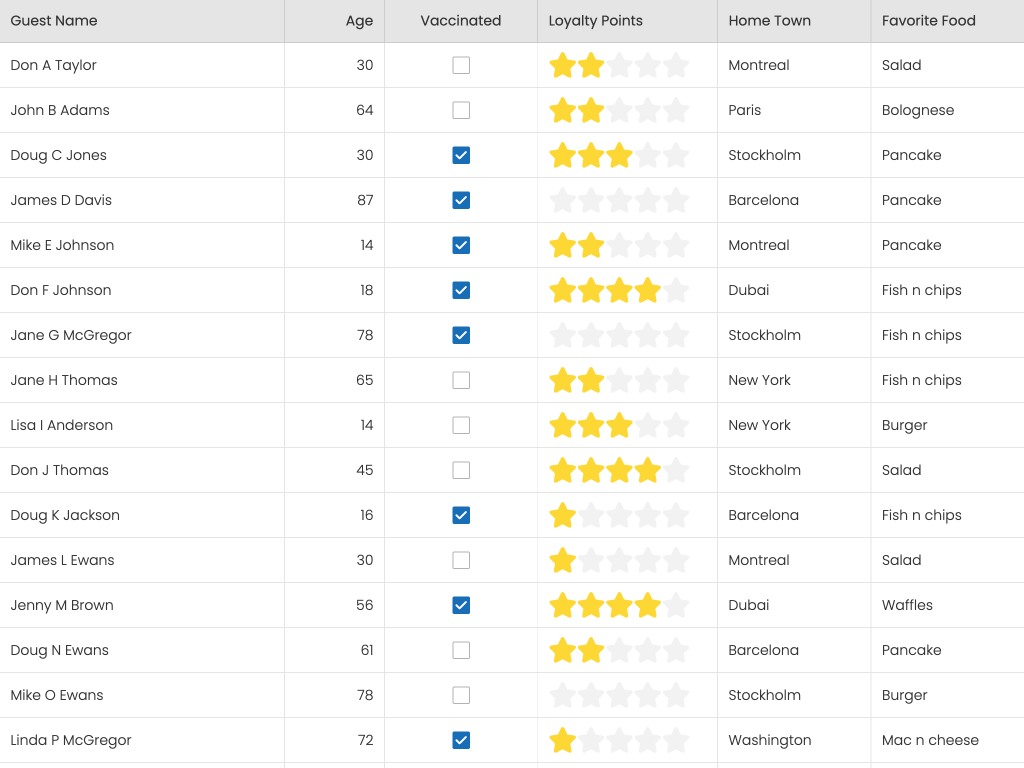This screenshot has height=768, width=1024.
Task: Click the first star in James D Davis's row
Action: [x=563, y=201]
